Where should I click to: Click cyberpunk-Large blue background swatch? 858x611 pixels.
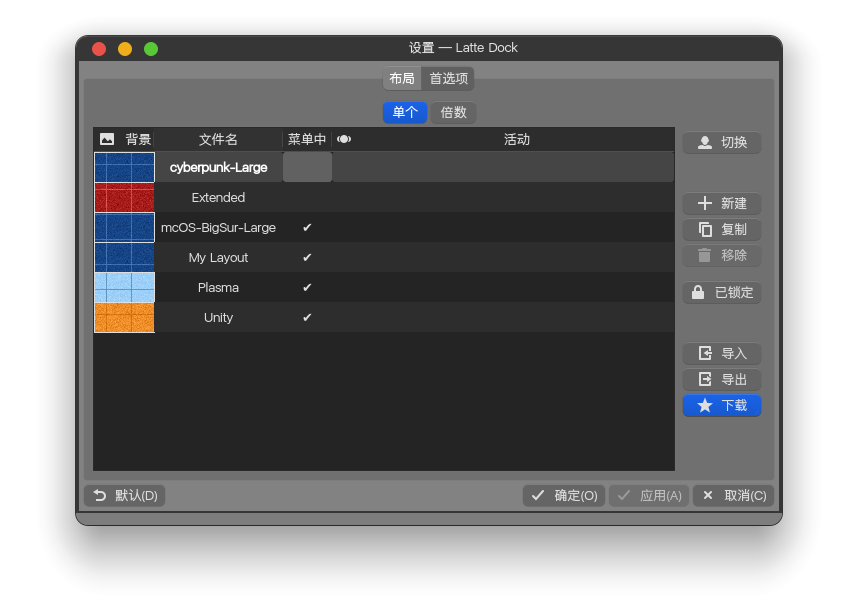(125, 167)
